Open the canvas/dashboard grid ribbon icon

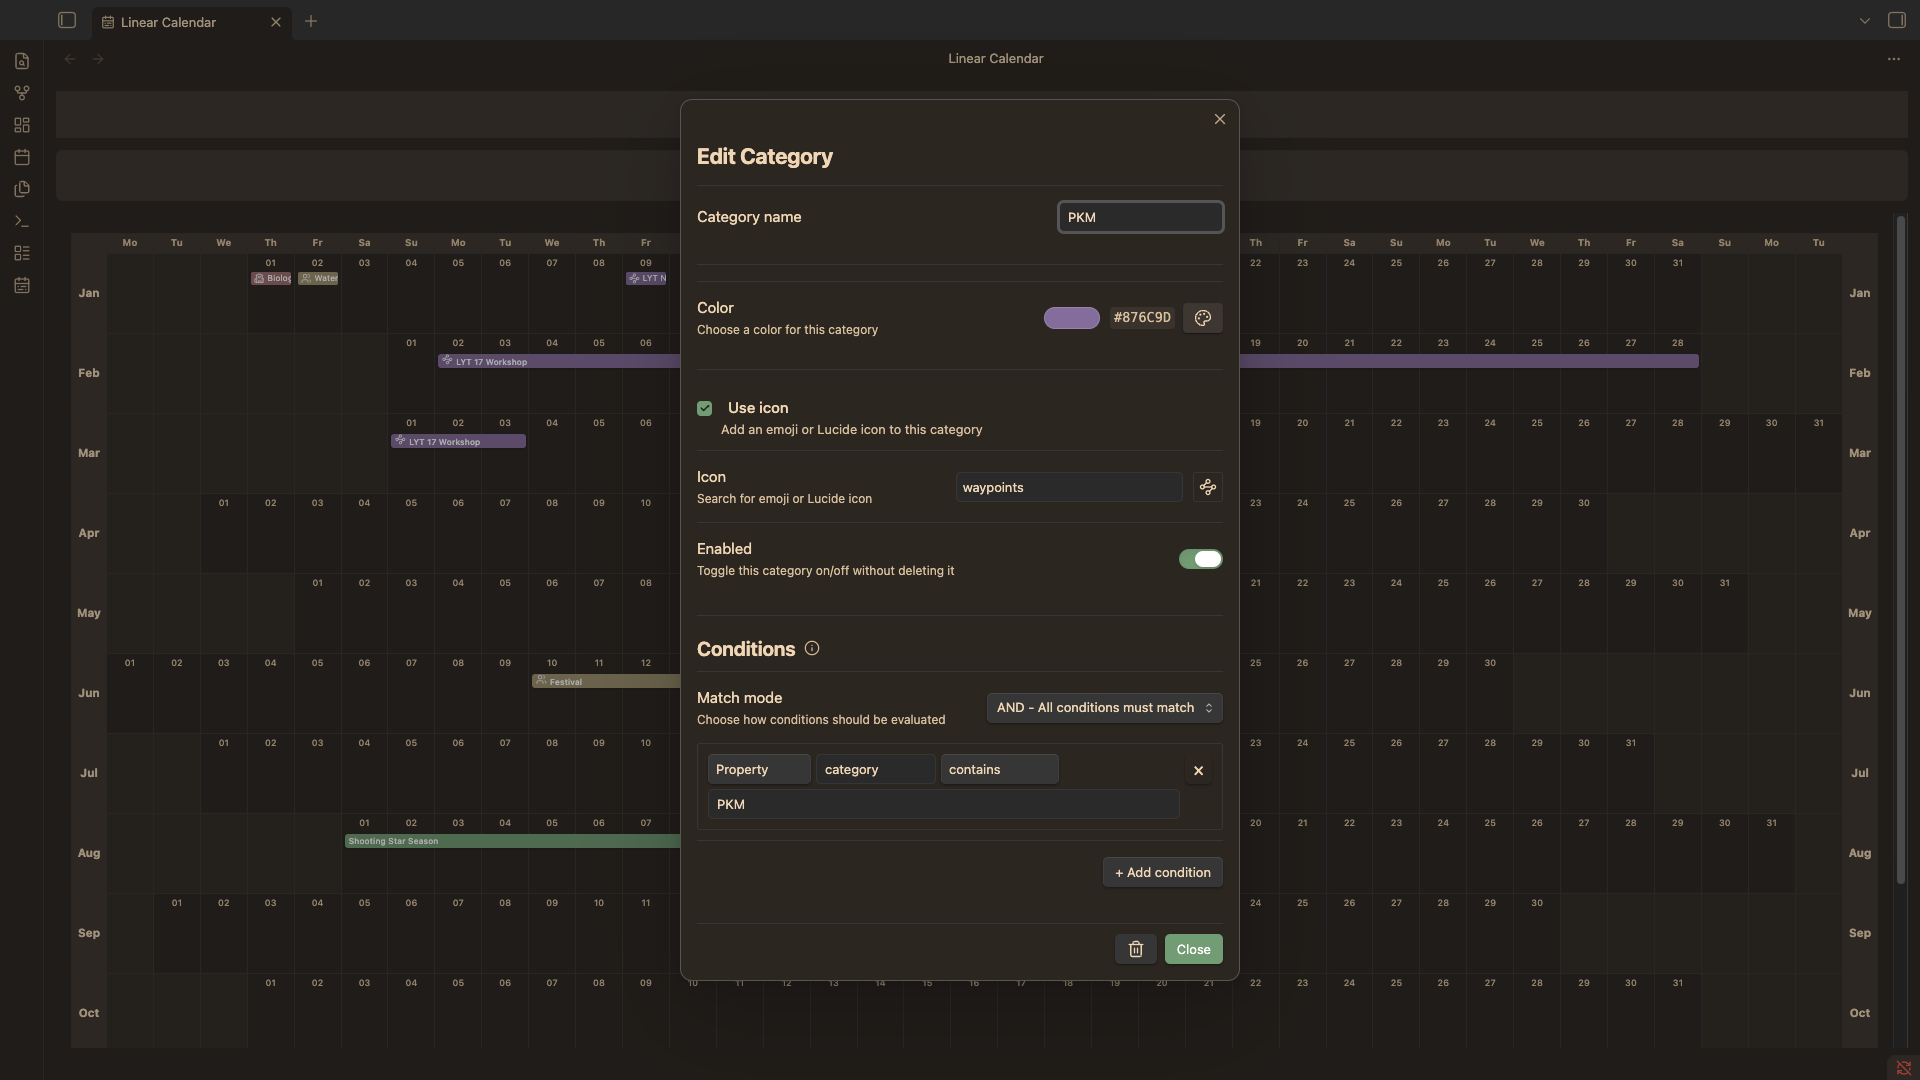pos(22,125)
